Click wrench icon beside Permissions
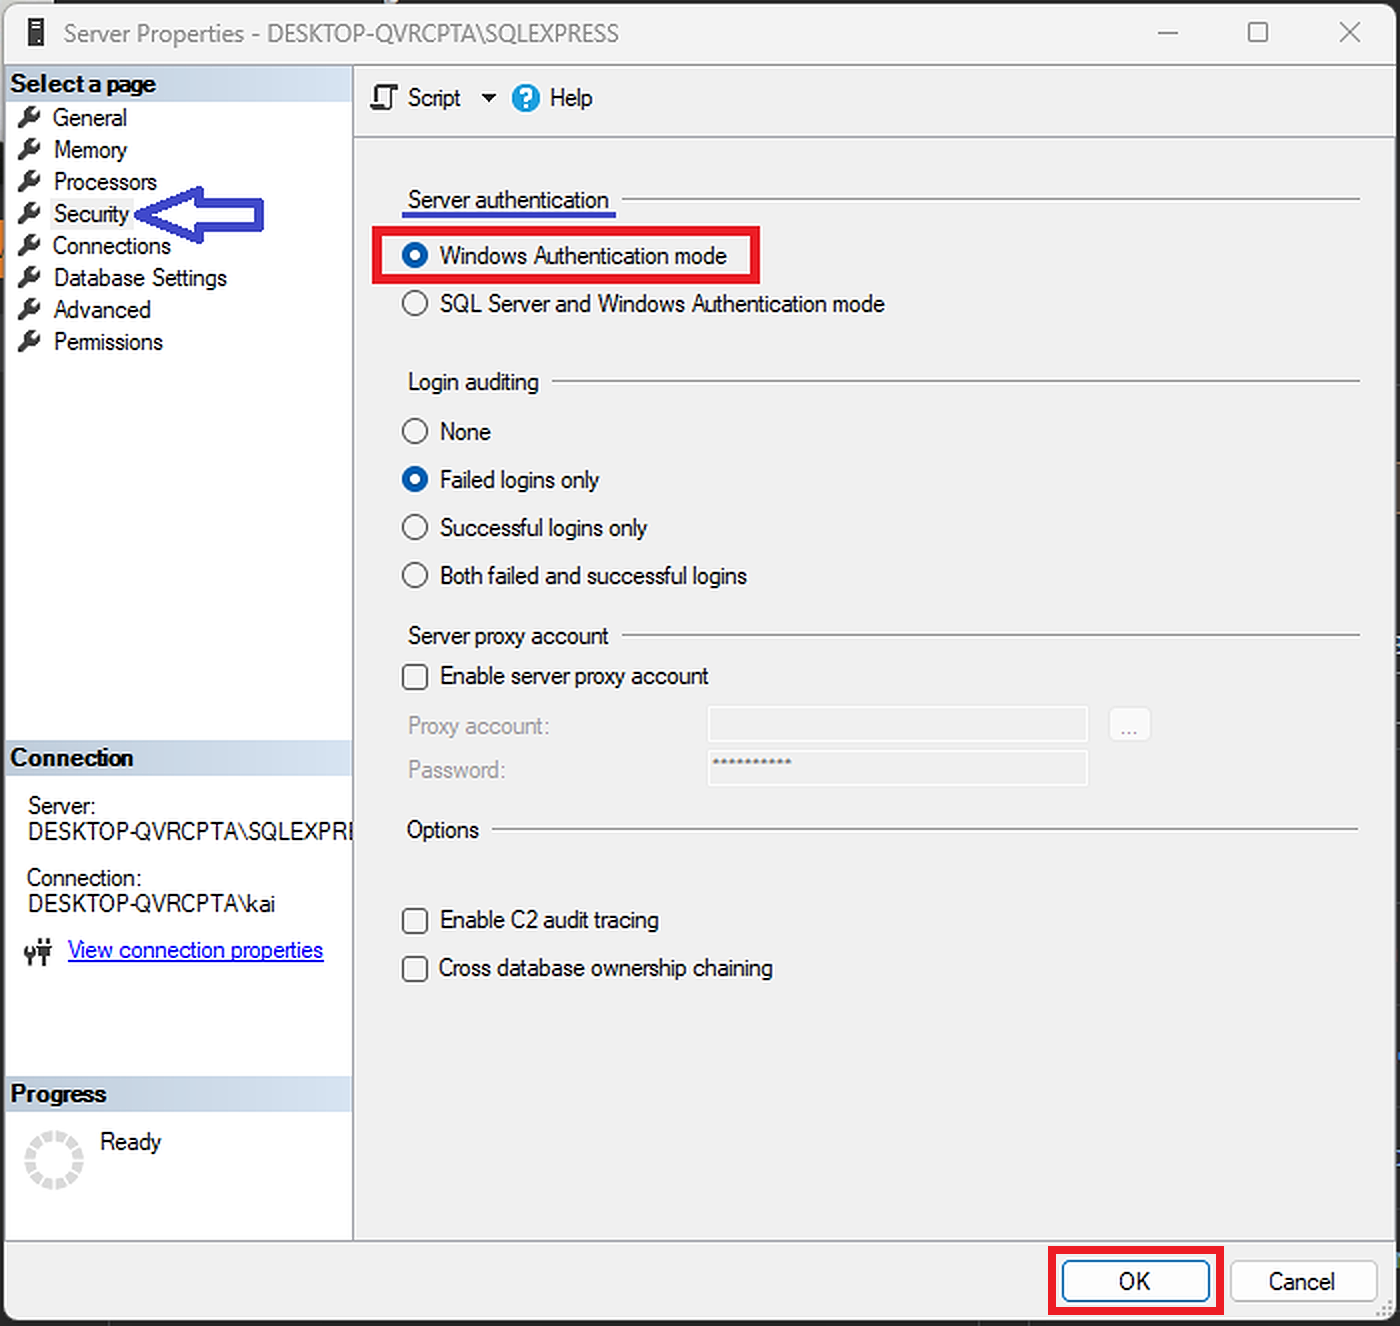 pos(30,341)
